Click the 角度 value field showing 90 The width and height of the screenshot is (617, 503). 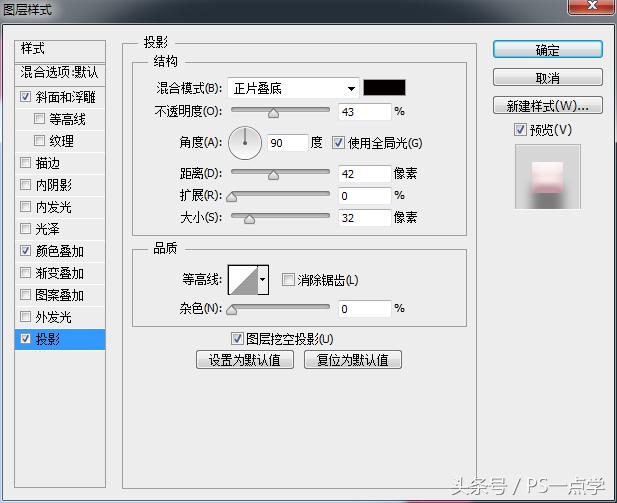tap(287, 142)
